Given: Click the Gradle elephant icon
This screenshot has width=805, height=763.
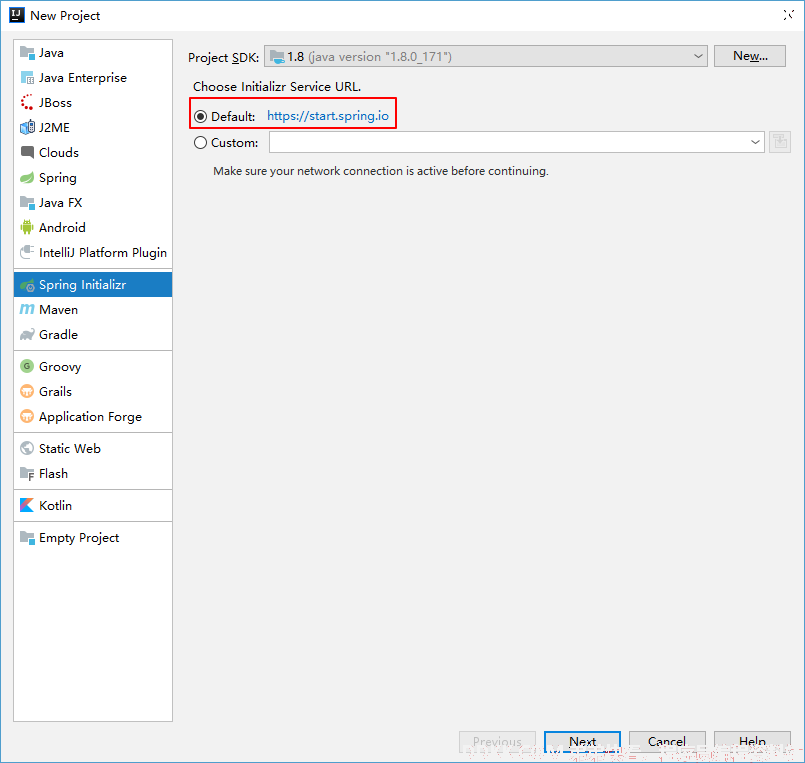Looking at the screenshot, I should click(27, 335).
